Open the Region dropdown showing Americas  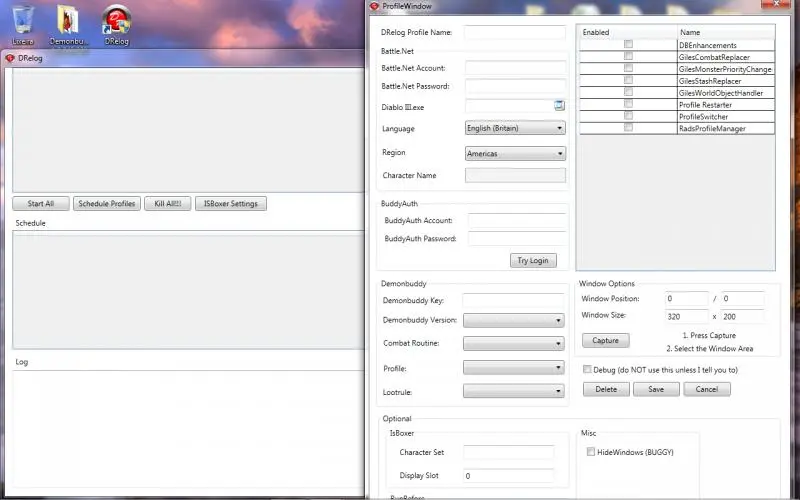[x=515, y=153]
